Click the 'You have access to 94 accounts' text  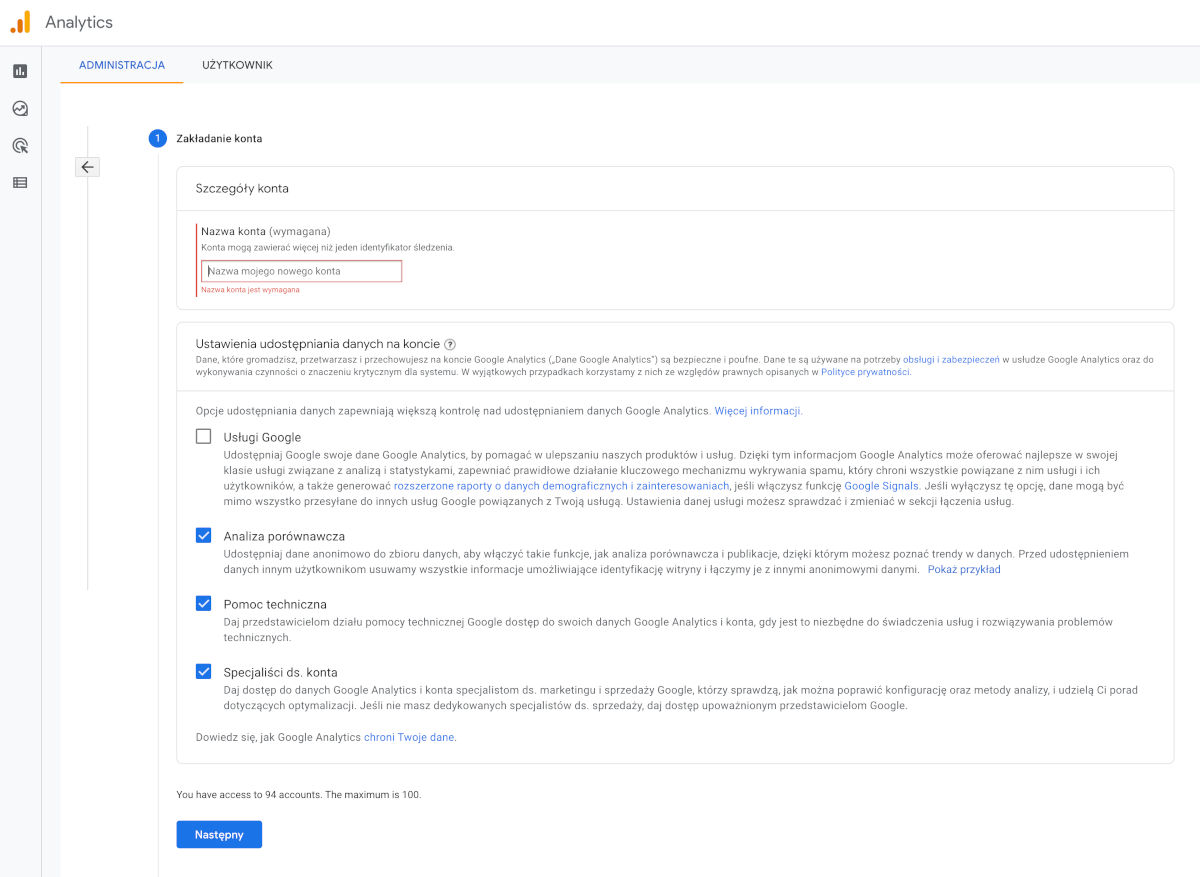pyautogui.click(x=299, y=795)
